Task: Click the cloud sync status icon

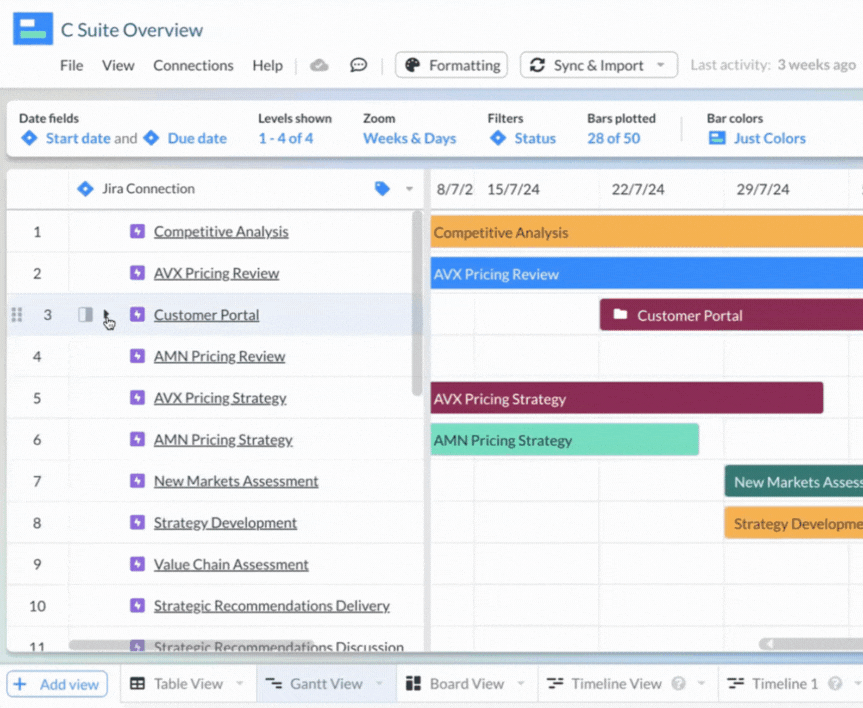Action: tap(320, 65)
